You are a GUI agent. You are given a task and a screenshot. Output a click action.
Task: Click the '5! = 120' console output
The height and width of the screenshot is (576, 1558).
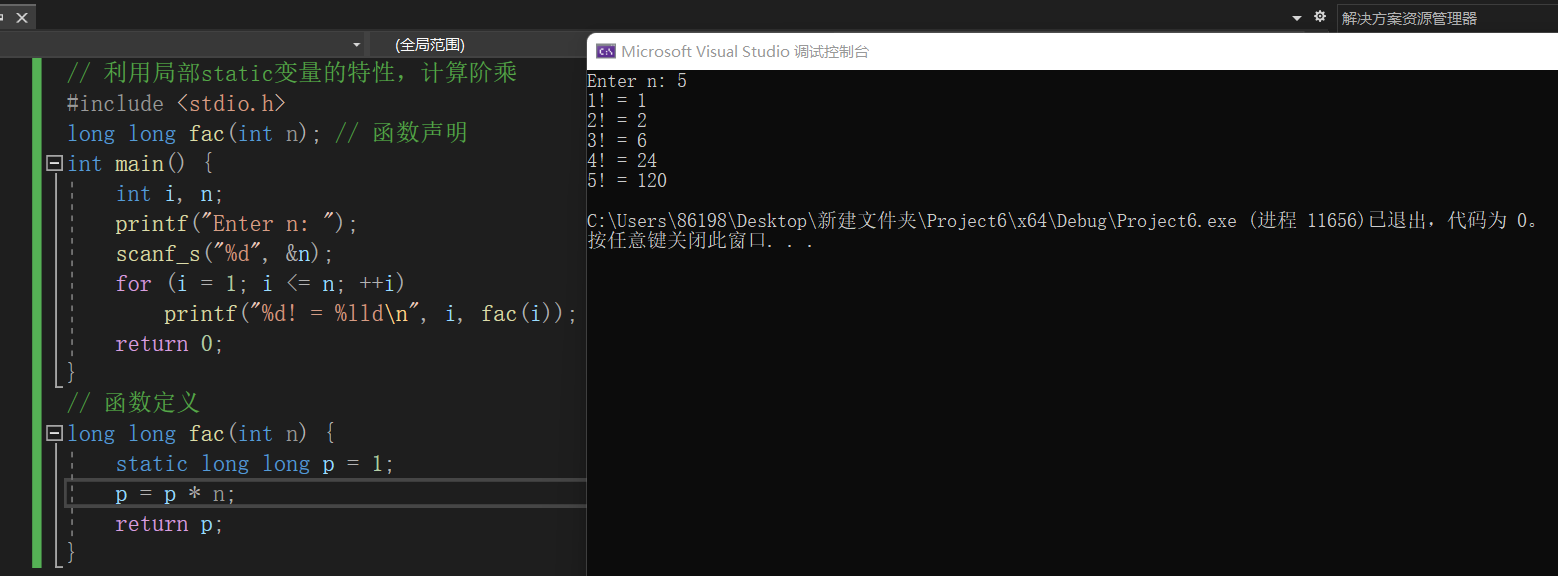[x=627, y=181]
